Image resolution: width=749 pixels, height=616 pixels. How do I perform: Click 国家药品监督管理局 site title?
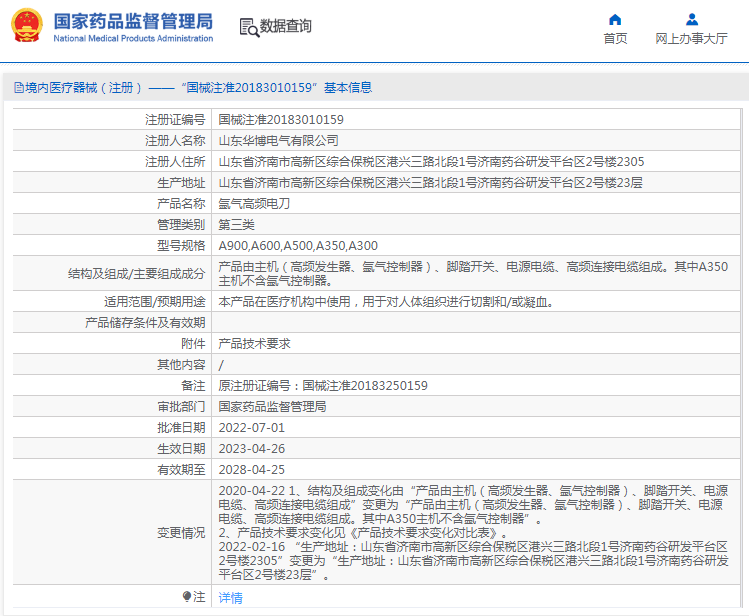click(x=133, y=21)
